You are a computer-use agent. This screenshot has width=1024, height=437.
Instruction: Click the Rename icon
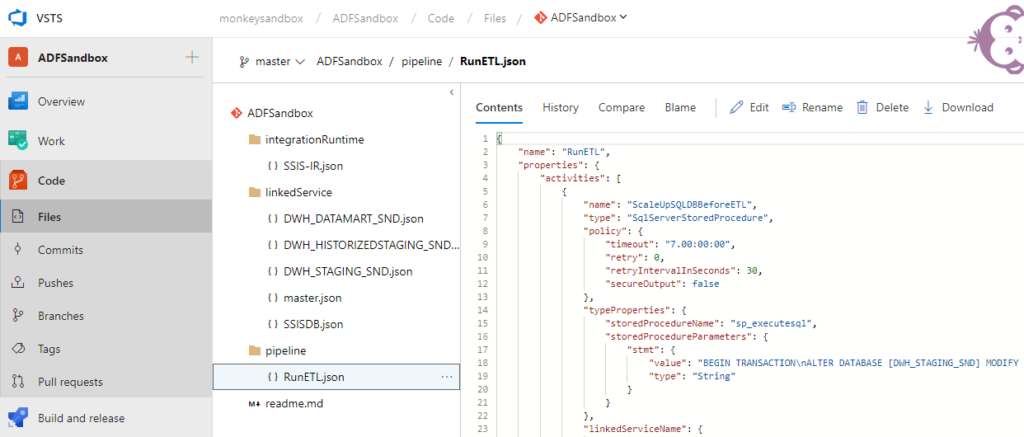click(x=789, y=107)
